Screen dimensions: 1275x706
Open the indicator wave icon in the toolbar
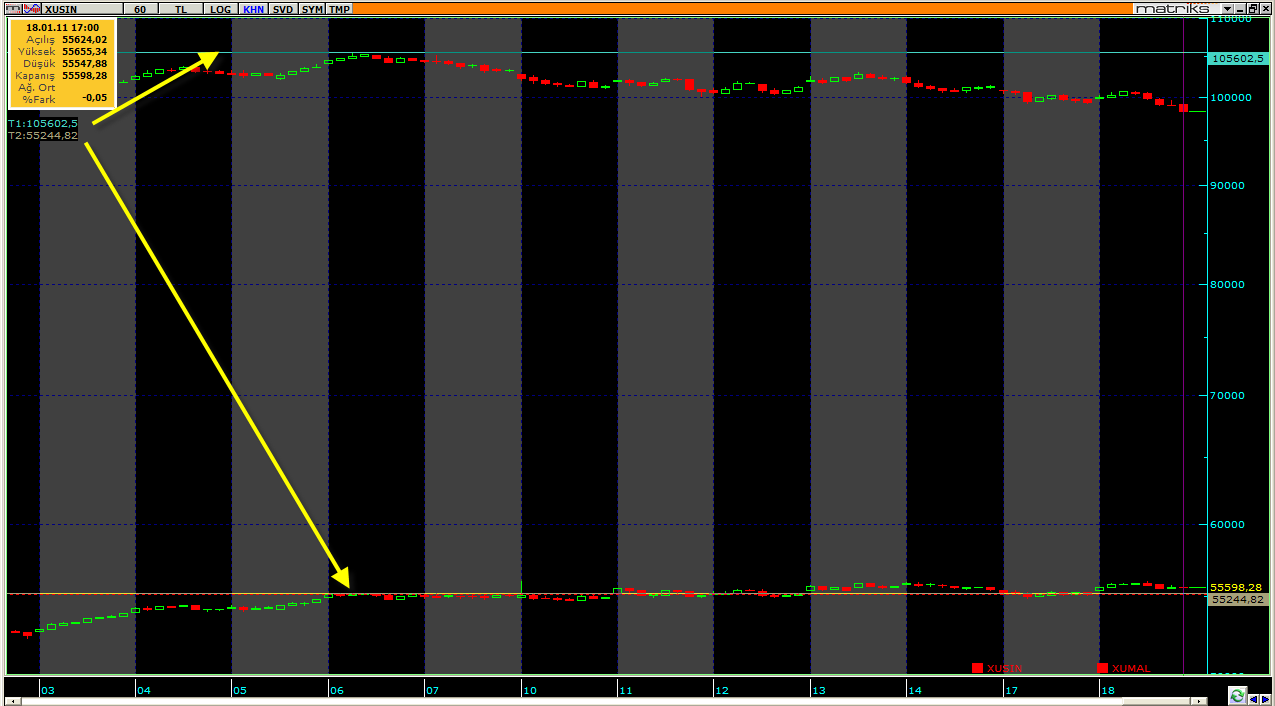[x=32, y=8]
